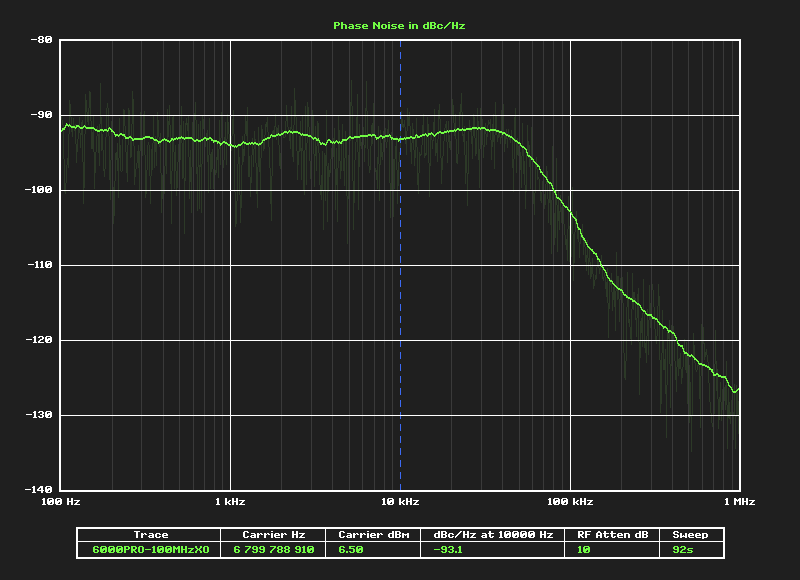Viewport: 800px width, 580px height.
Task: Click the 'RF Atten dB' column header
Action: click(x=612, y=535)
